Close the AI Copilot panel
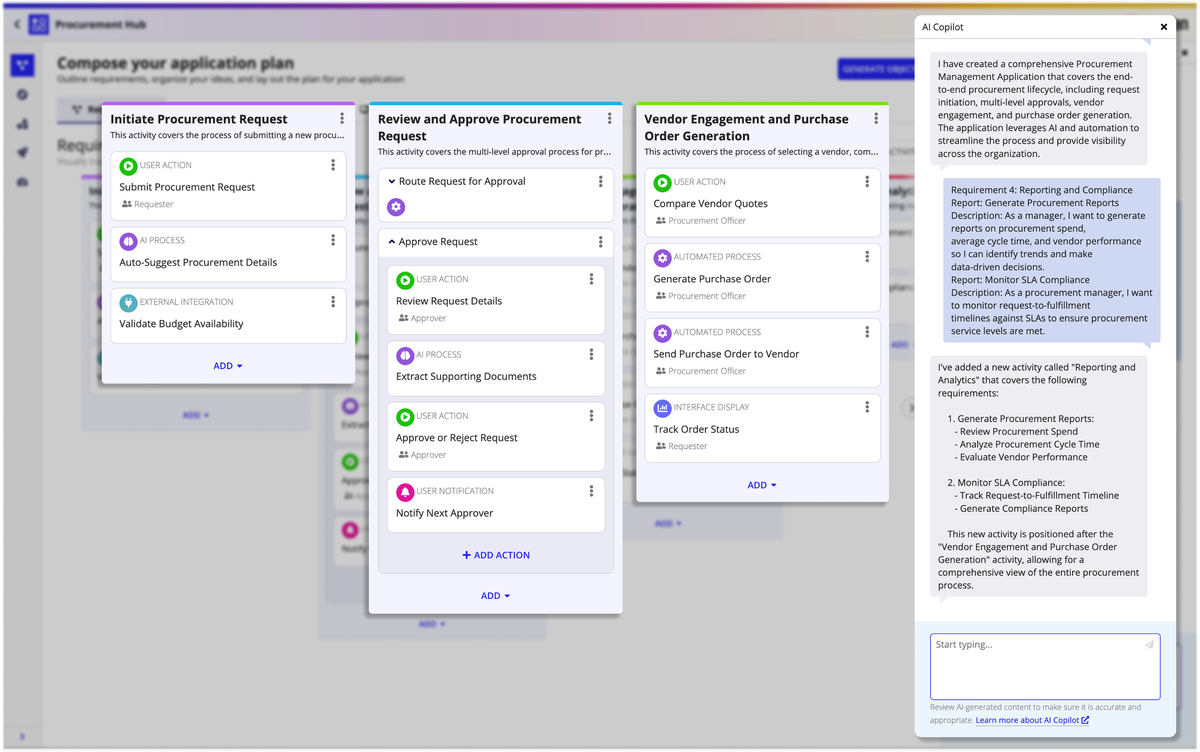 tap(1163, 28)
